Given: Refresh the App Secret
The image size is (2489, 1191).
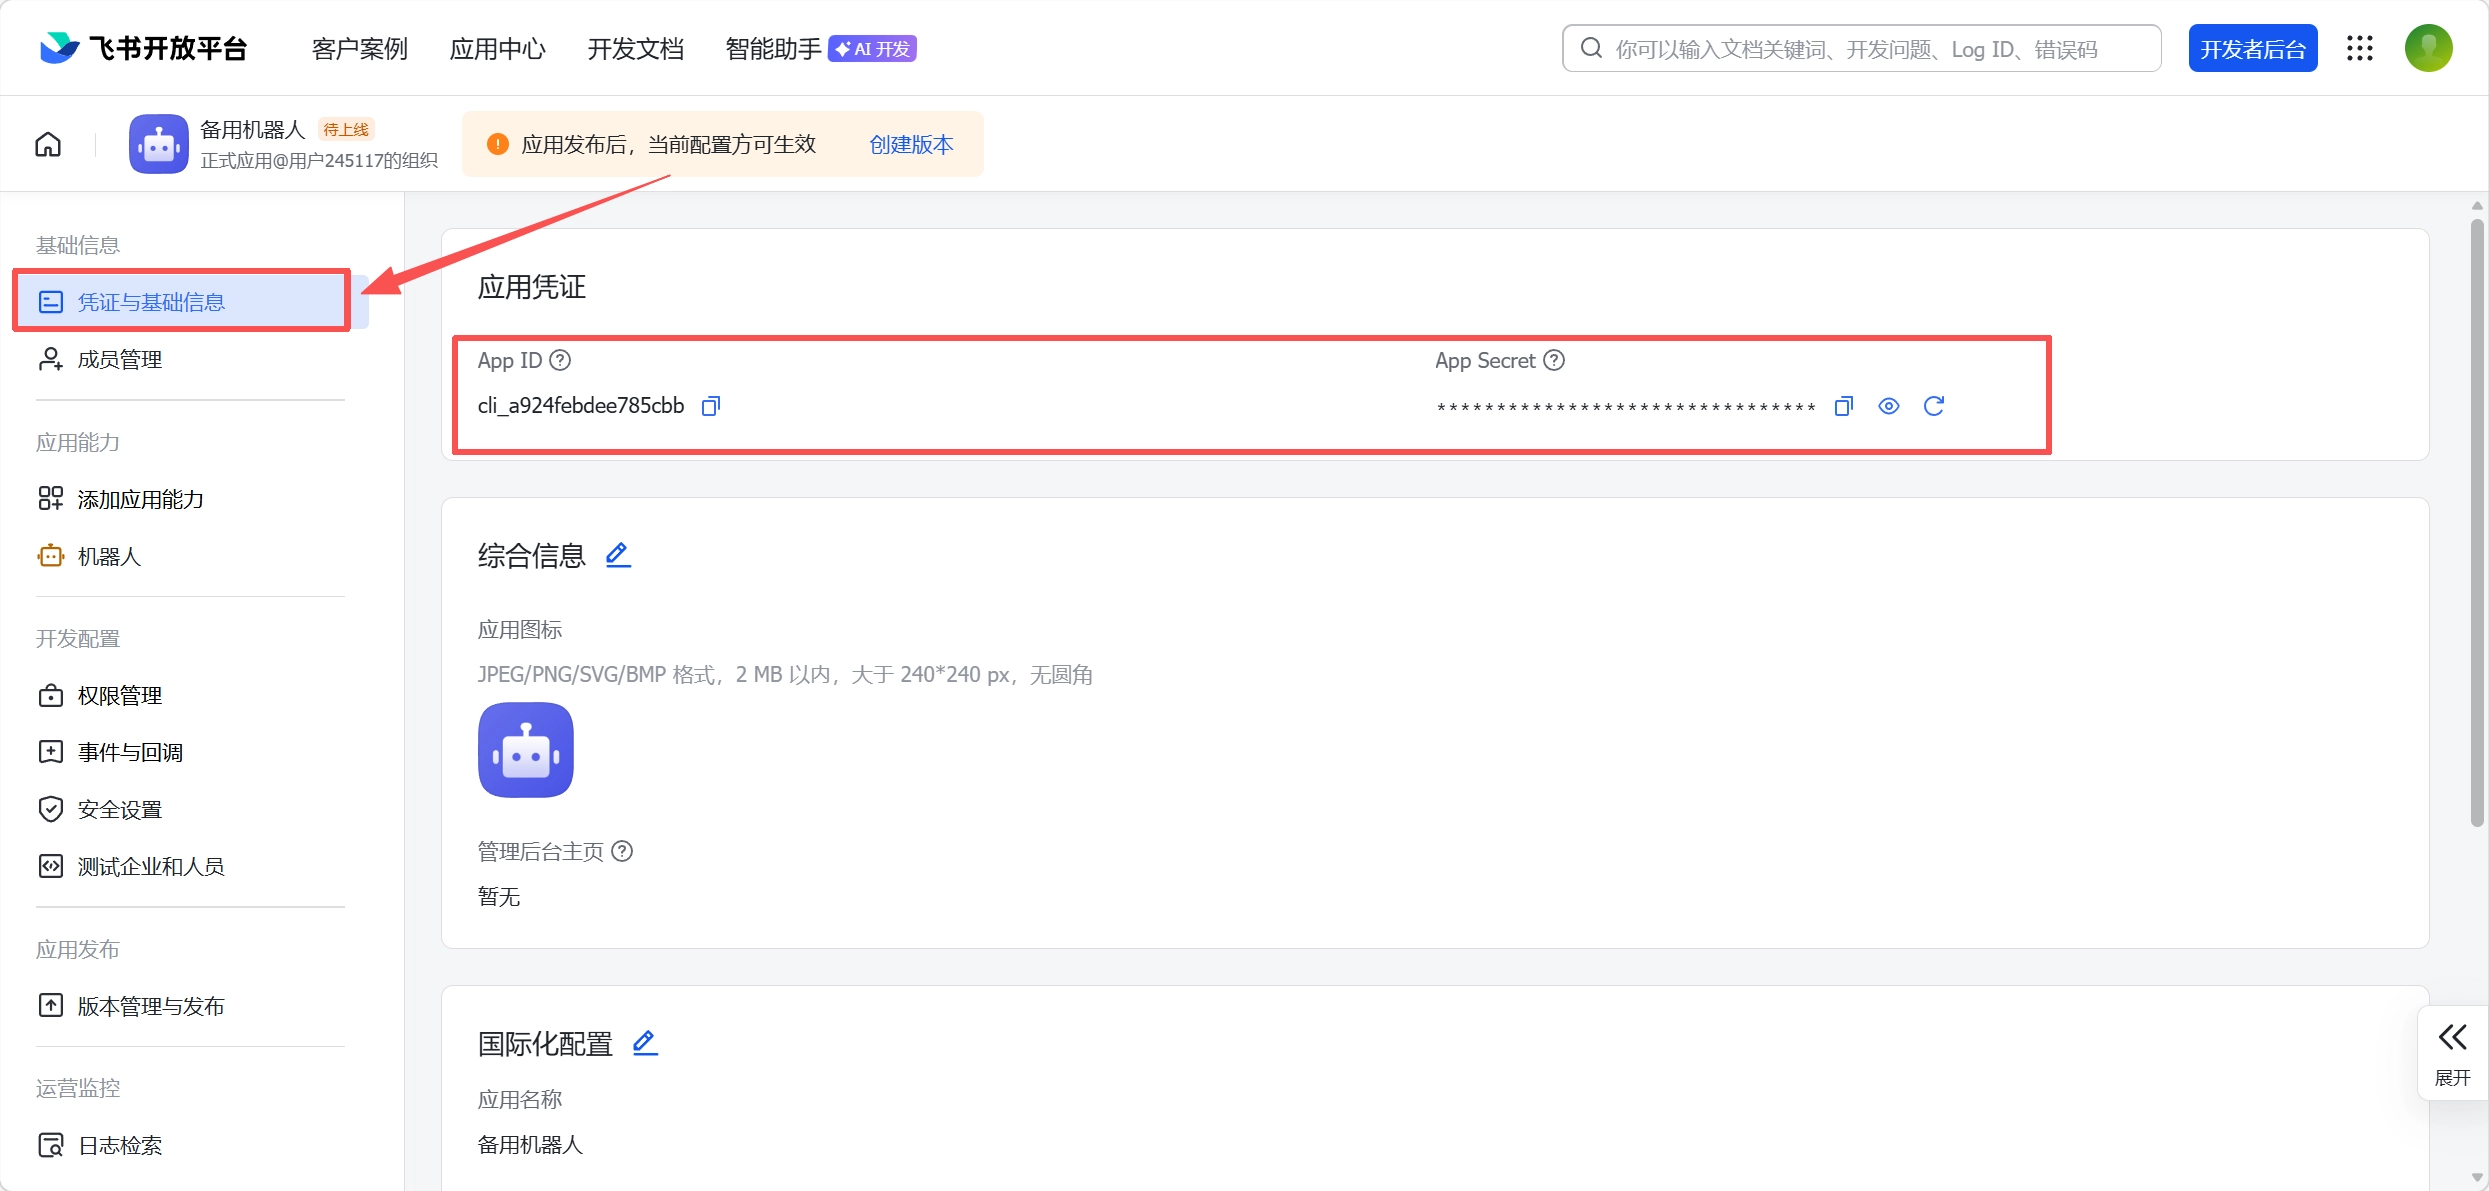Looking at the screenshot, I should pos(1934,406).
